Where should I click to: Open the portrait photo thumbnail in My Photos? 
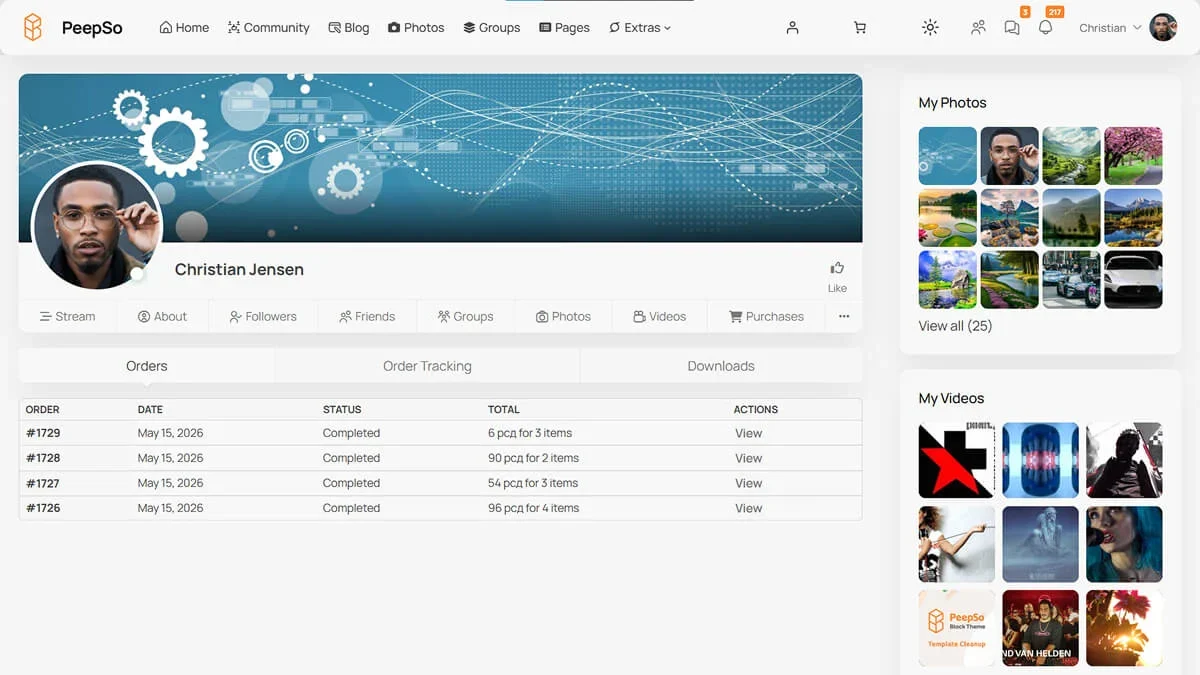tap(1010, 156)
